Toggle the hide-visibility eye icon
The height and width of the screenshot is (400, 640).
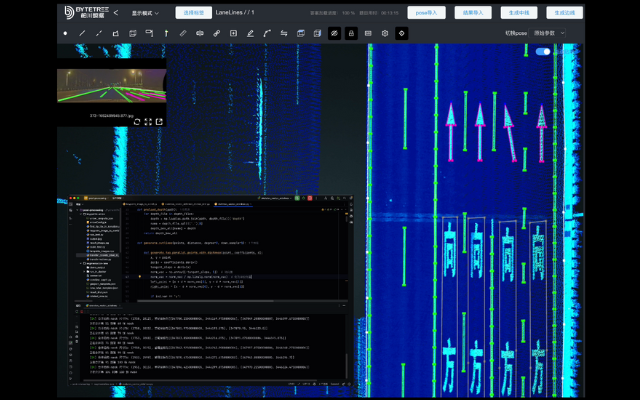click(334, 33)
